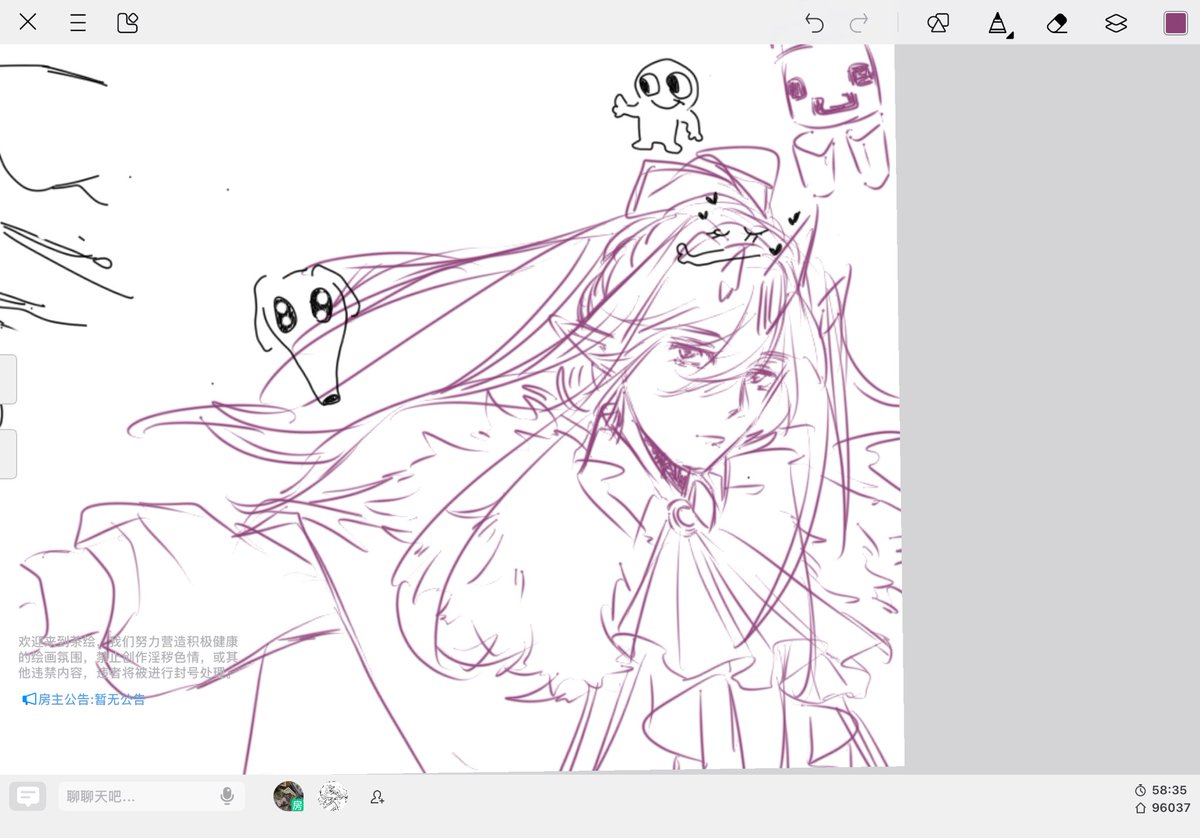Open the shapes tool
The height and width of the screenshot is (838, 1200).
coord(938,23)
